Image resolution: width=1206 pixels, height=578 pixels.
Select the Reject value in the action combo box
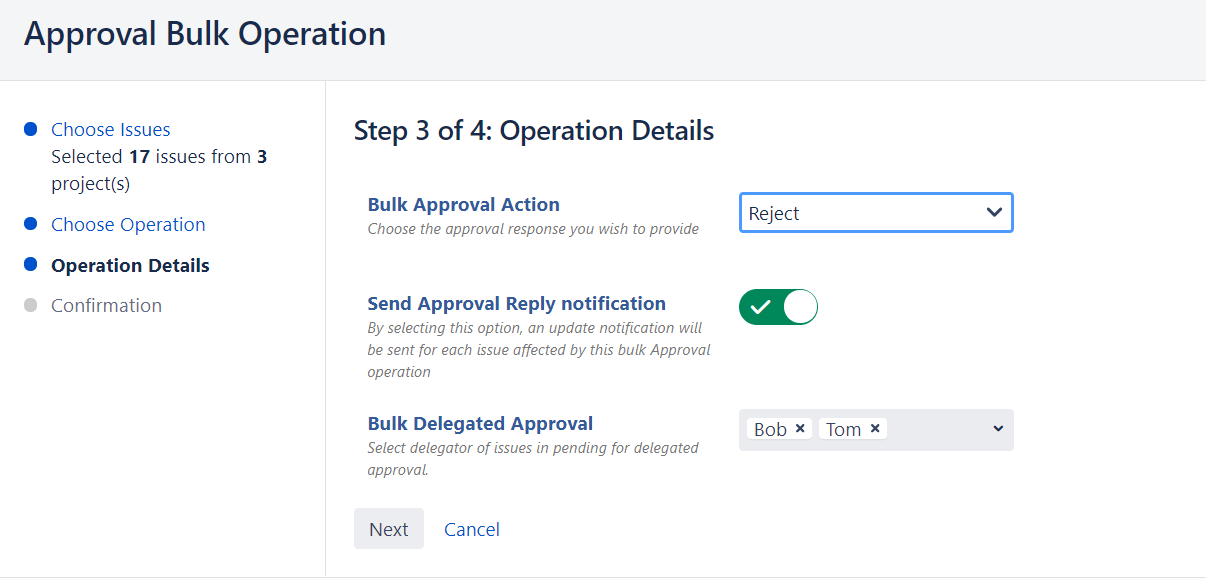(x=774, y=213)
